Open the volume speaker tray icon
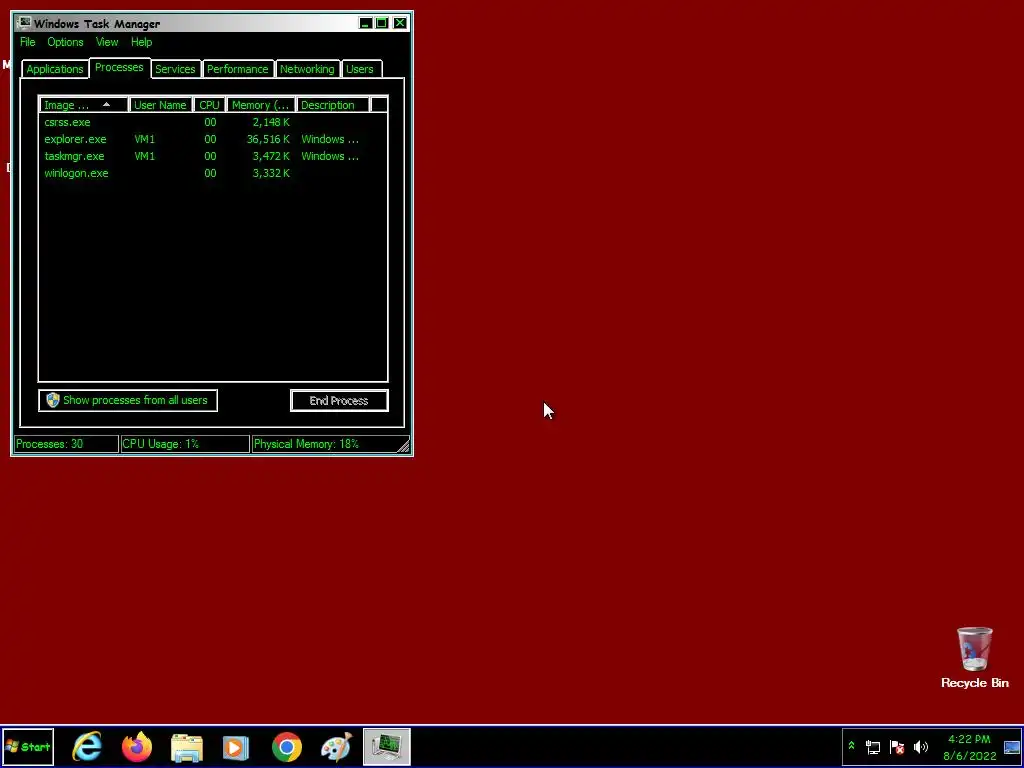 pos(921,746)
